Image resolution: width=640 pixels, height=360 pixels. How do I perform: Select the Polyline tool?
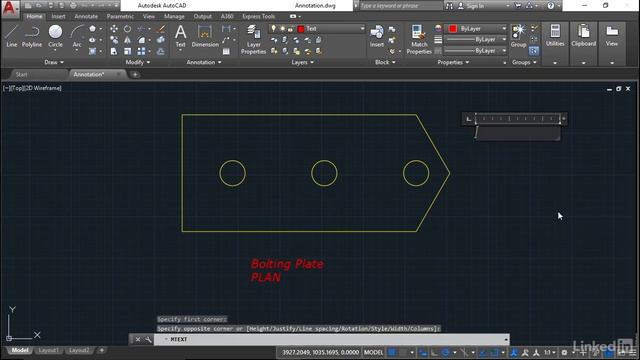(32, 36)
